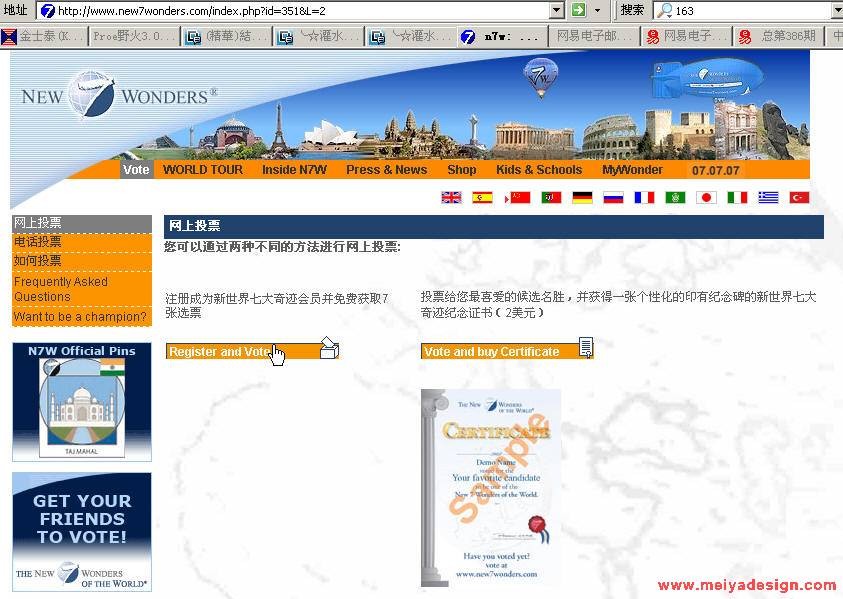Image resolution: width=843 pixels, height=599 pixels.
Task: Click the sample certificate image
Action: (x=491, y=488)
